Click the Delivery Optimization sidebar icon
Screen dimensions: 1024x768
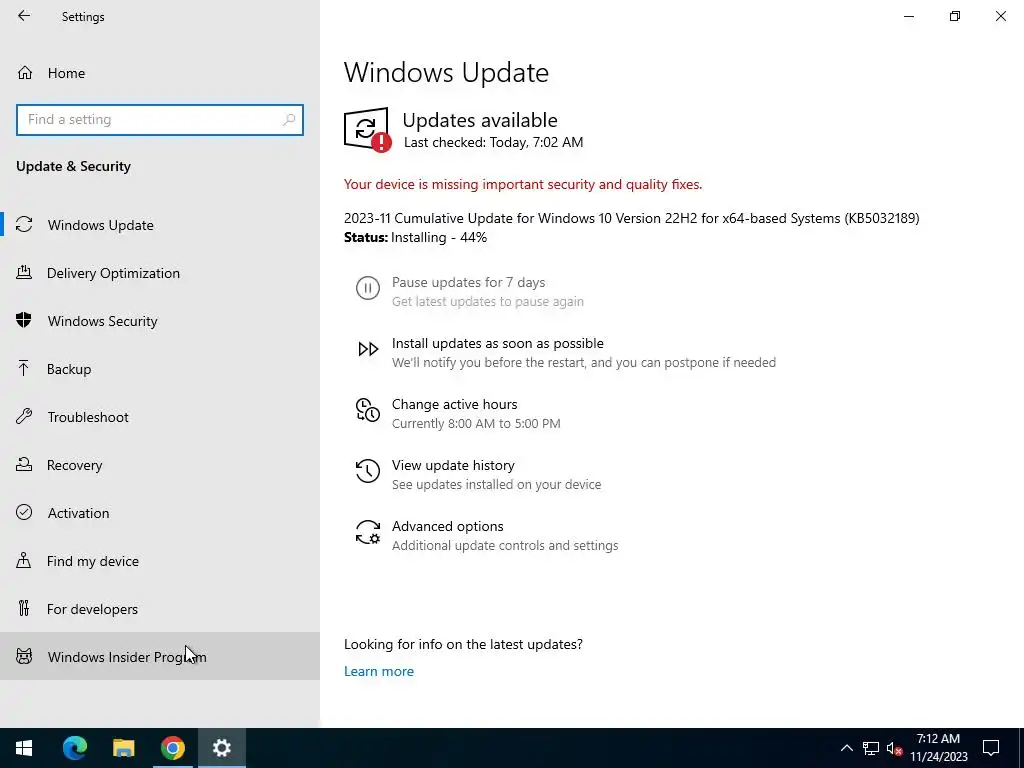[24, 272]
